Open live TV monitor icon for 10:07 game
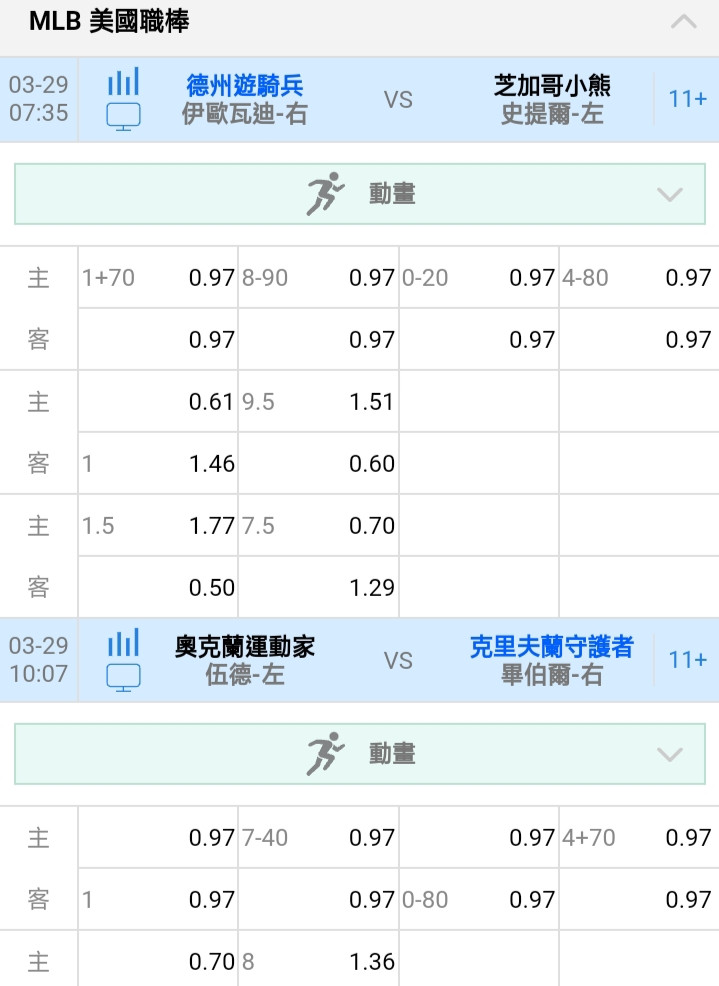Viewport: 719px width, 986px height. (x=123, y=678)
